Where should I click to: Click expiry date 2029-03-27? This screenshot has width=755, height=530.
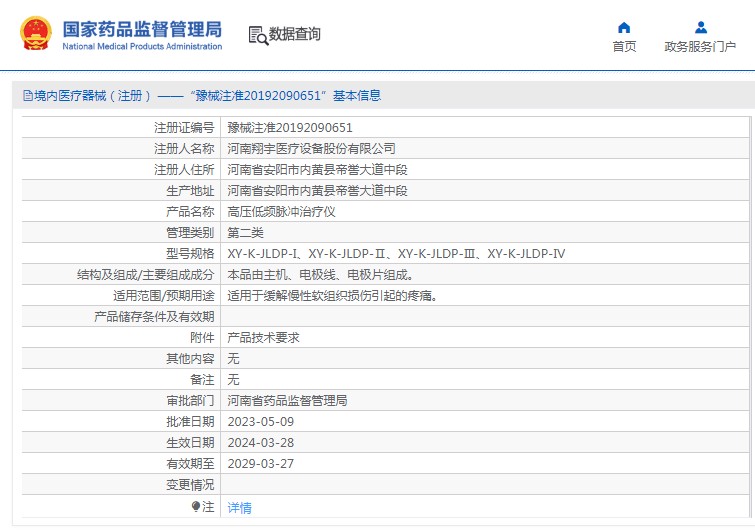[x=260, y=464]
